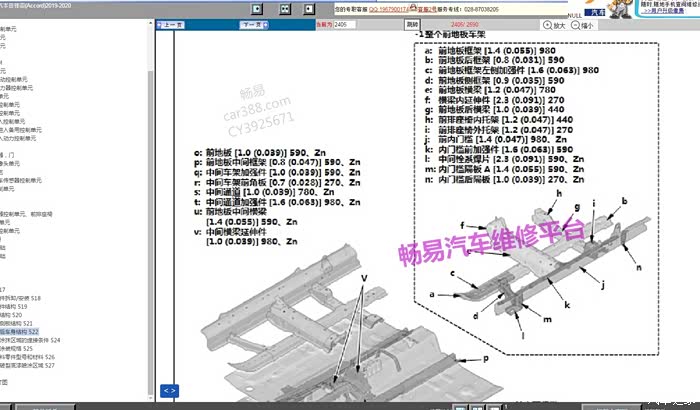Screen dimensions: 700x410
Task: Select the tree item ending in S18
Action: click(x=20, y=298)
